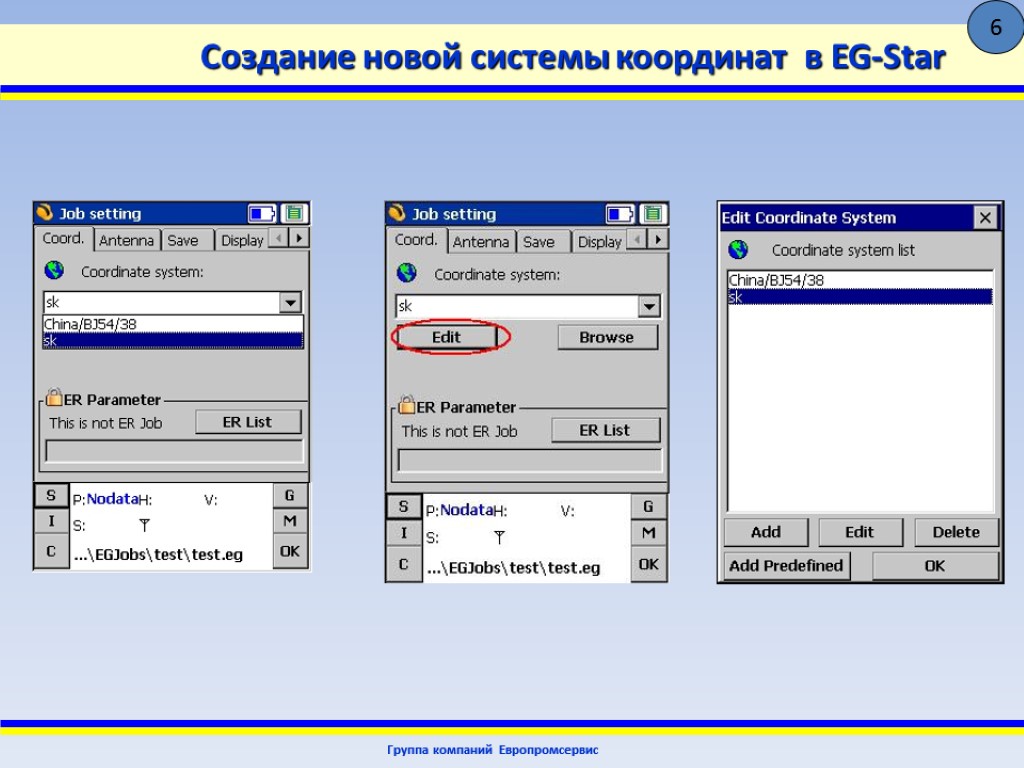1024x768 pixels.
Task: Click globe icon in left Job setting window
Action: pos(54,270)
